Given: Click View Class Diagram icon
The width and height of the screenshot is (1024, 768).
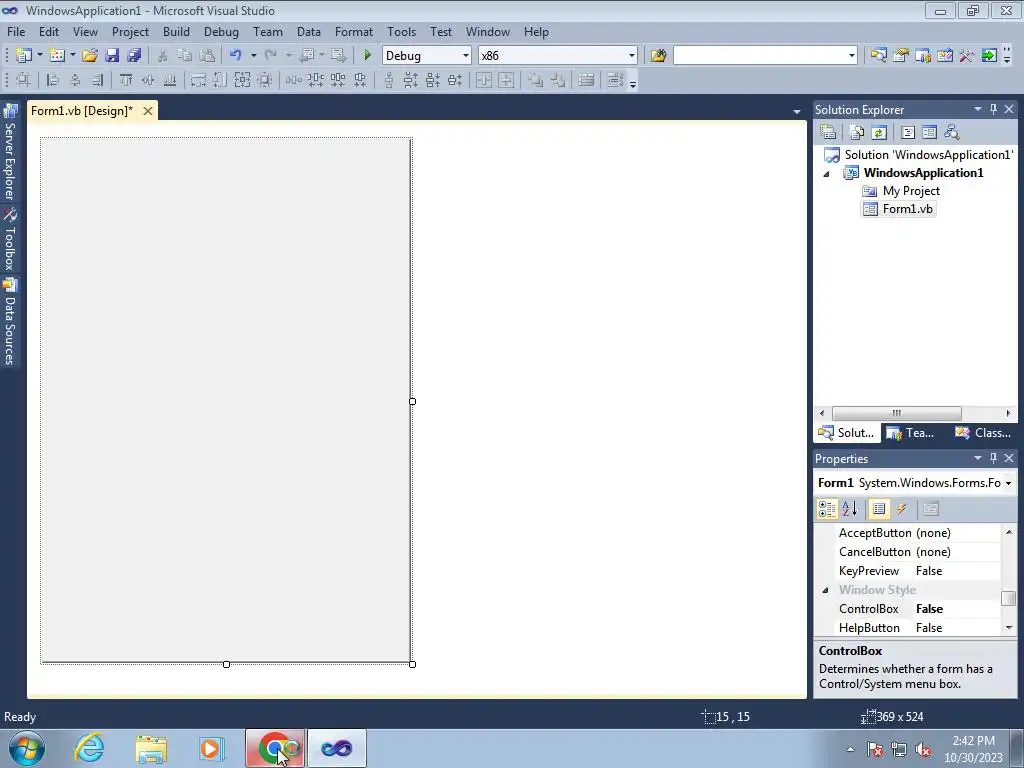Looking at the screenshot, I should [x=952, y=133].
